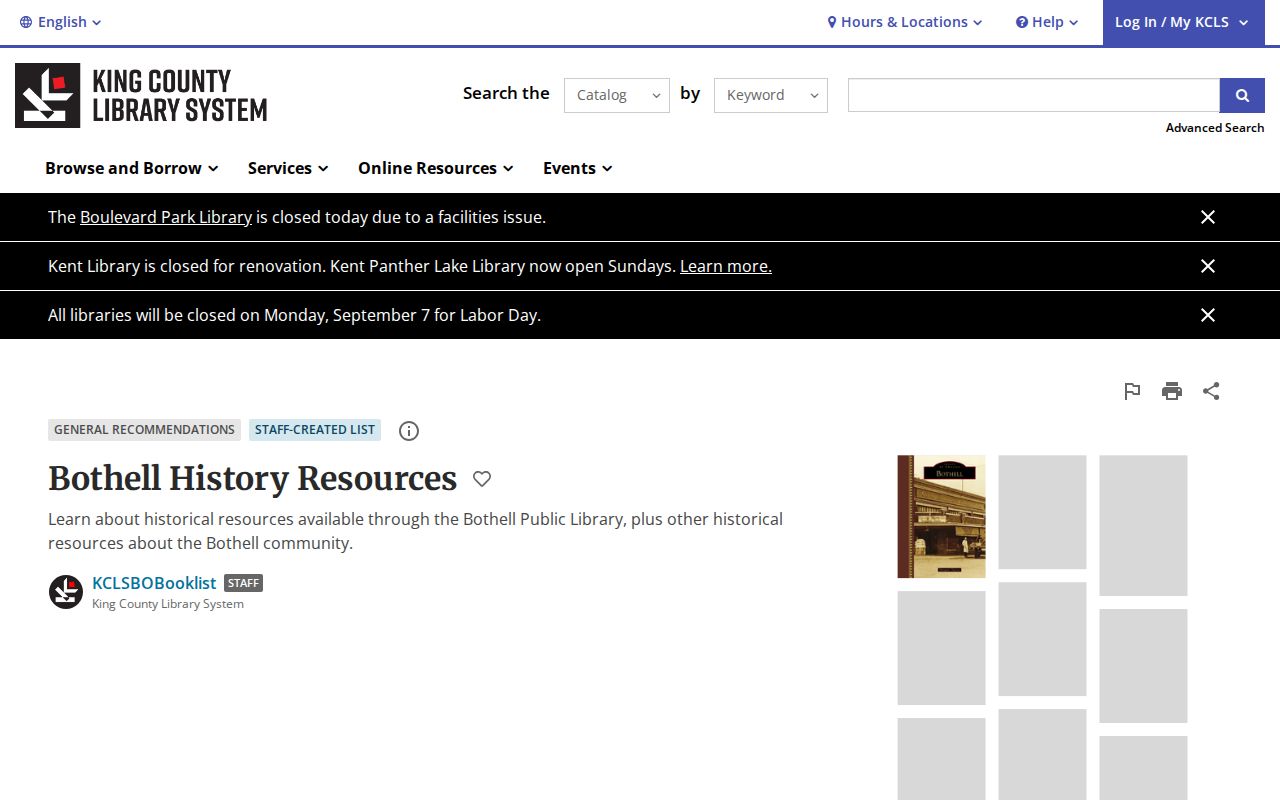Open the Catalog search scope dropdown
This screenshot has width=1280, height=800.
[x=617, y=95]
